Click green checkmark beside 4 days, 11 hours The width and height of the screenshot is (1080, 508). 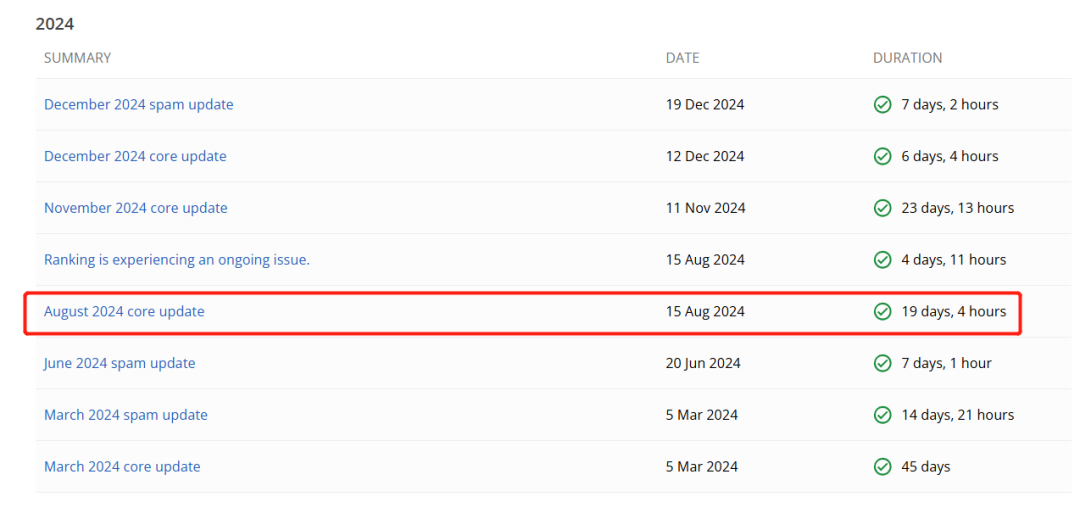pyautogui.click(x=882, y=260)
